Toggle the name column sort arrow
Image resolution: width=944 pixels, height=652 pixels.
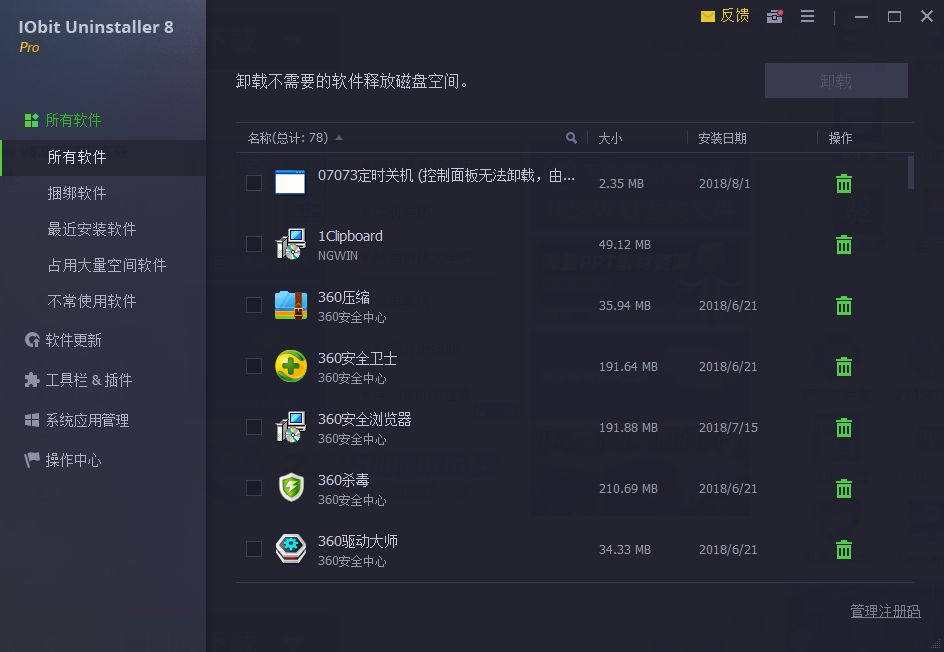click(x=339, y=138)
